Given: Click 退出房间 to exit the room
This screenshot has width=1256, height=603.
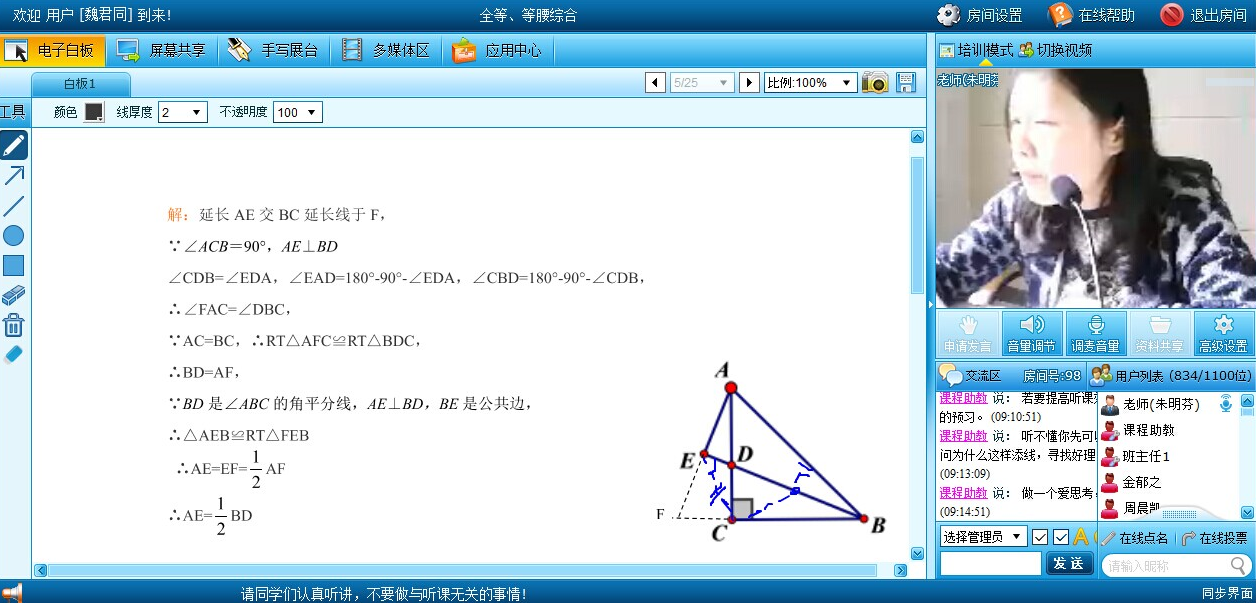Looking at the screenshot, I should pos(1204,15).
